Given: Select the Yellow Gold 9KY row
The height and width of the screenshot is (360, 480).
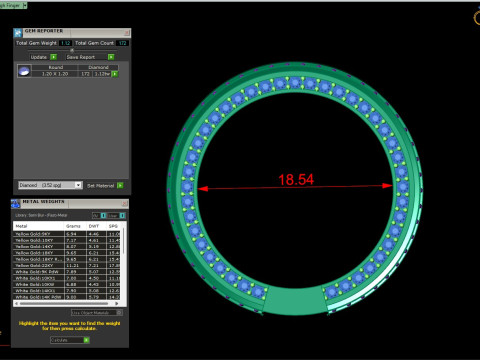Looking at the screenshot, I should coord(67,234).
